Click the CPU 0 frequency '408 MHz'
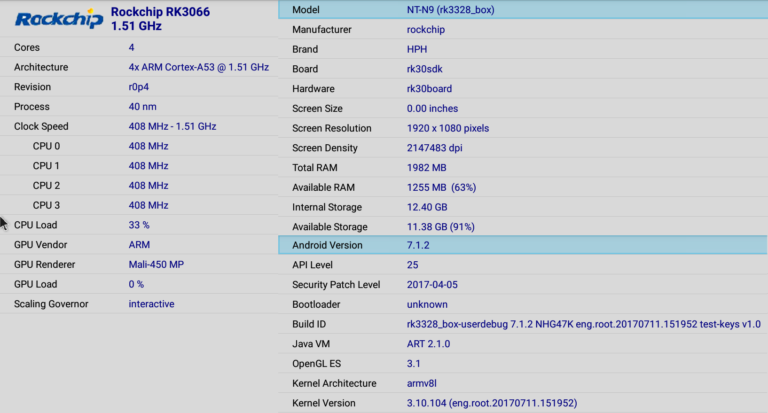 (148, 146)
